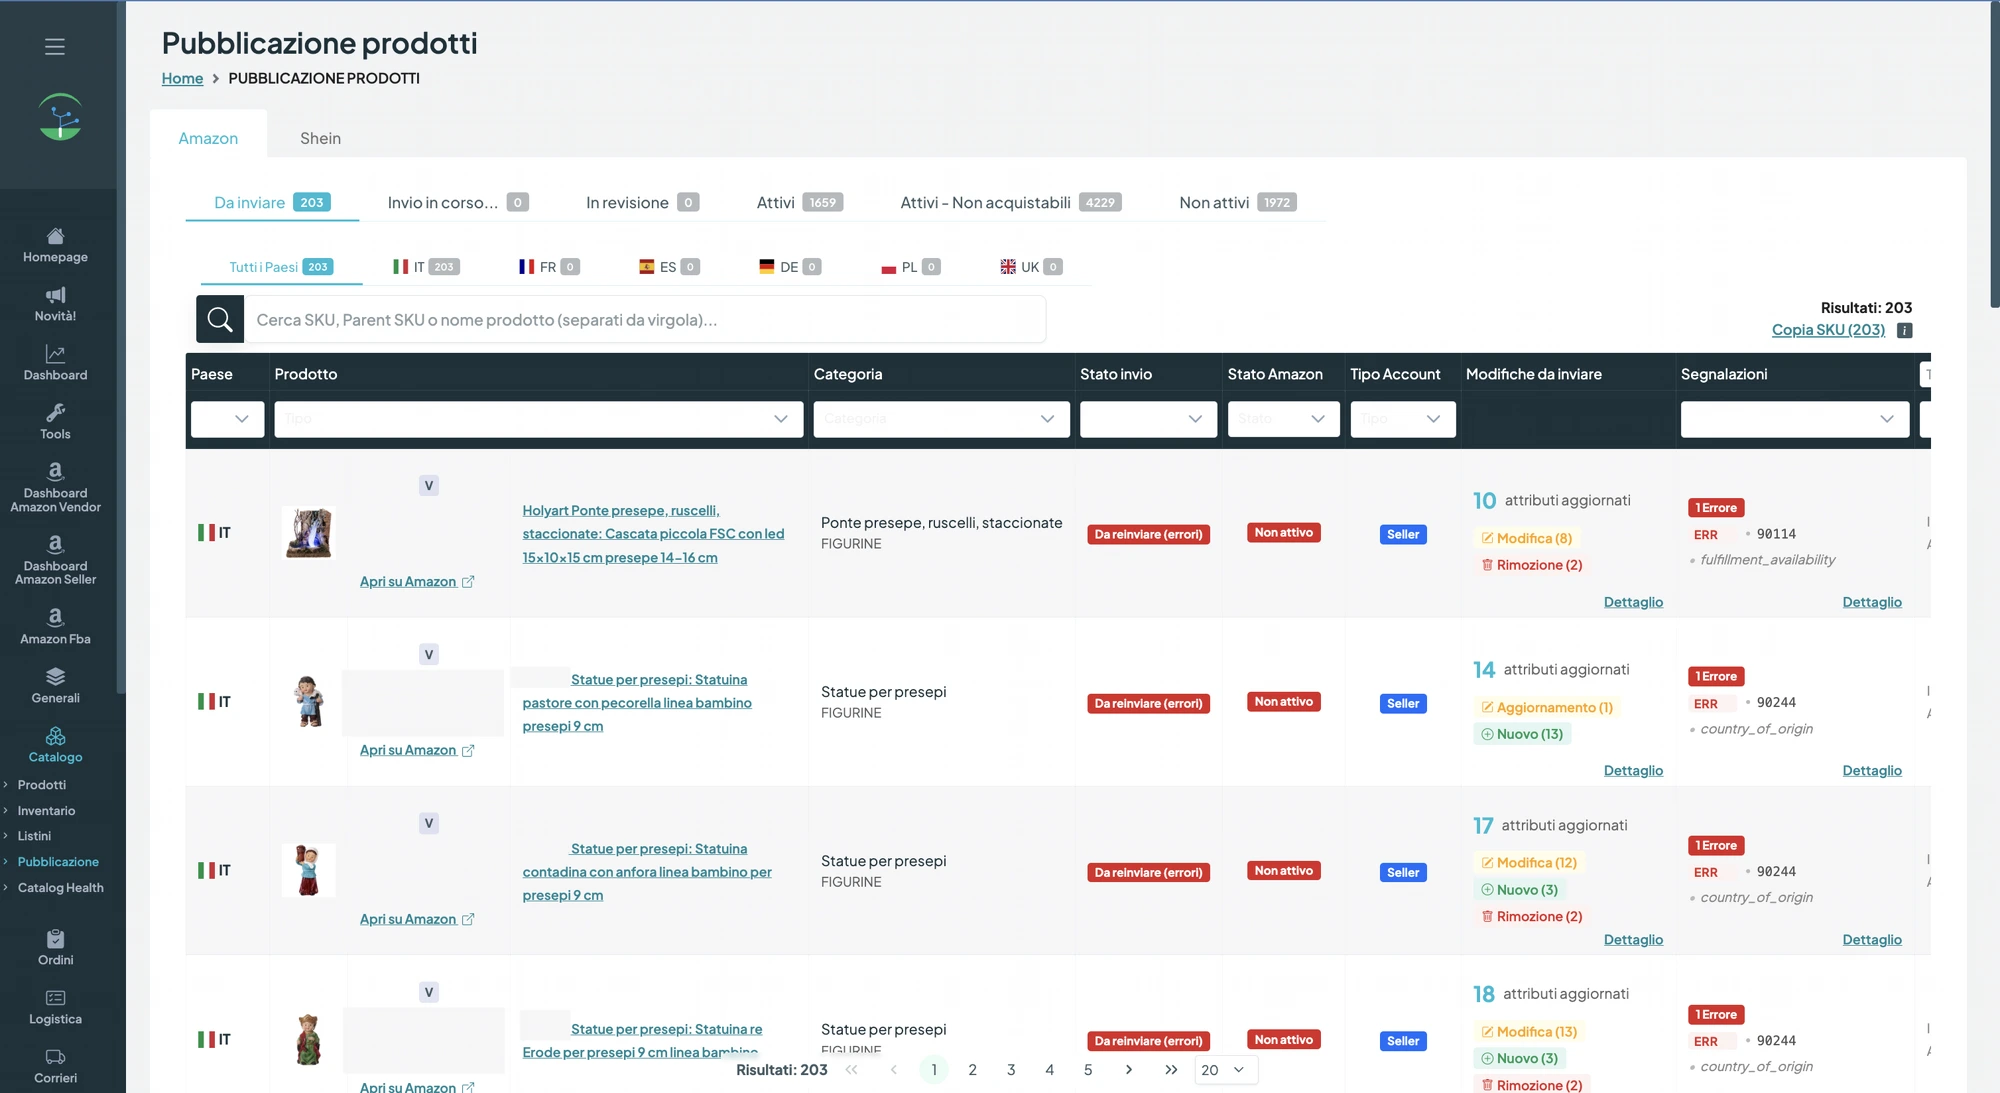Open Dashboard Amazon Vendor icon

tap(56, 471)
